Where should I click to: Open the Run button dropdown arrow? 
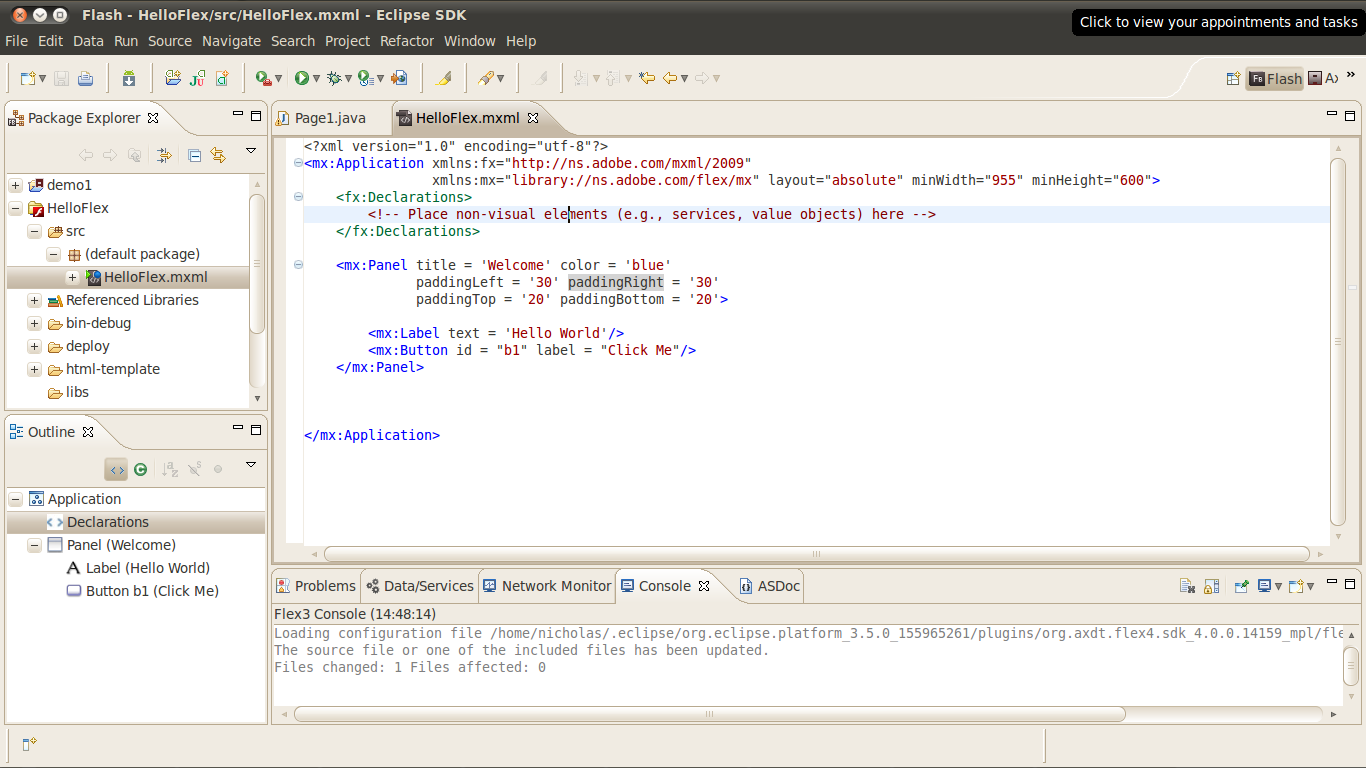click(316, 79)
